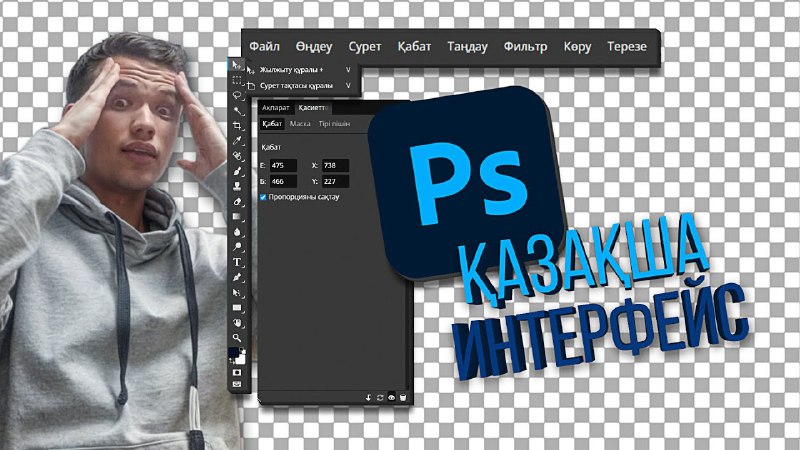Select the Type (T) tool
Screen dimensions: 800x450
pyautogui.click(x=237, y=262)
